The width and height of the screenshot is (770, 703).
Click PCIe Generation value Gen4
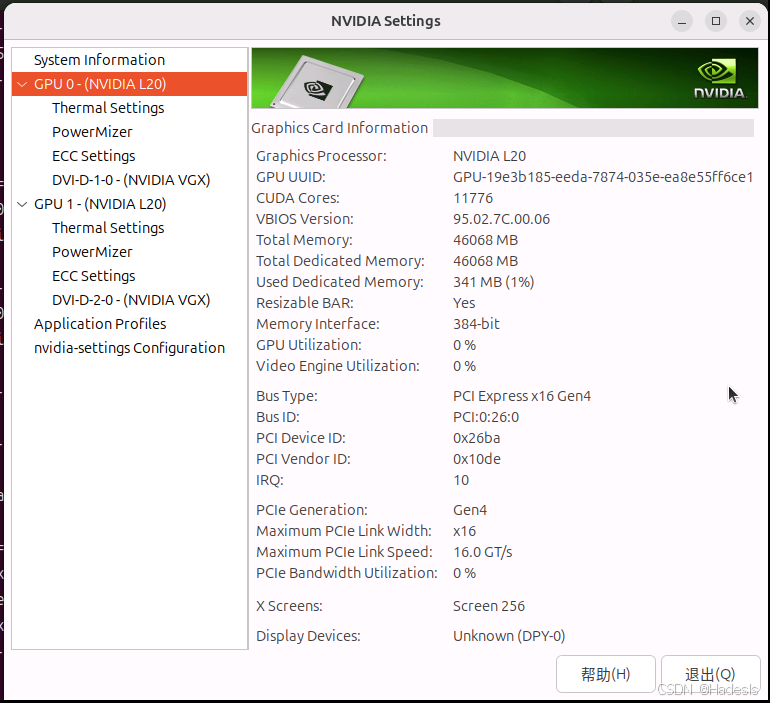coord(470,511)
